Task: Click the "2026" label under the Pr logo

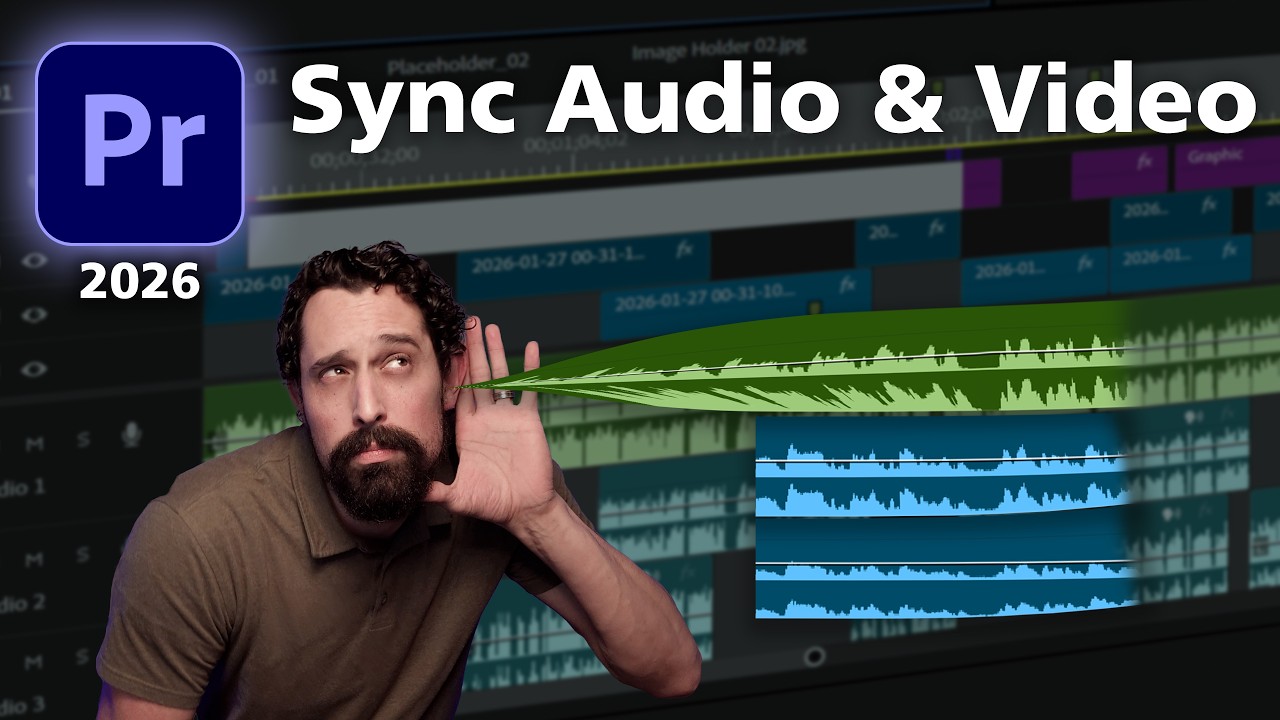Action: (140, 283)
